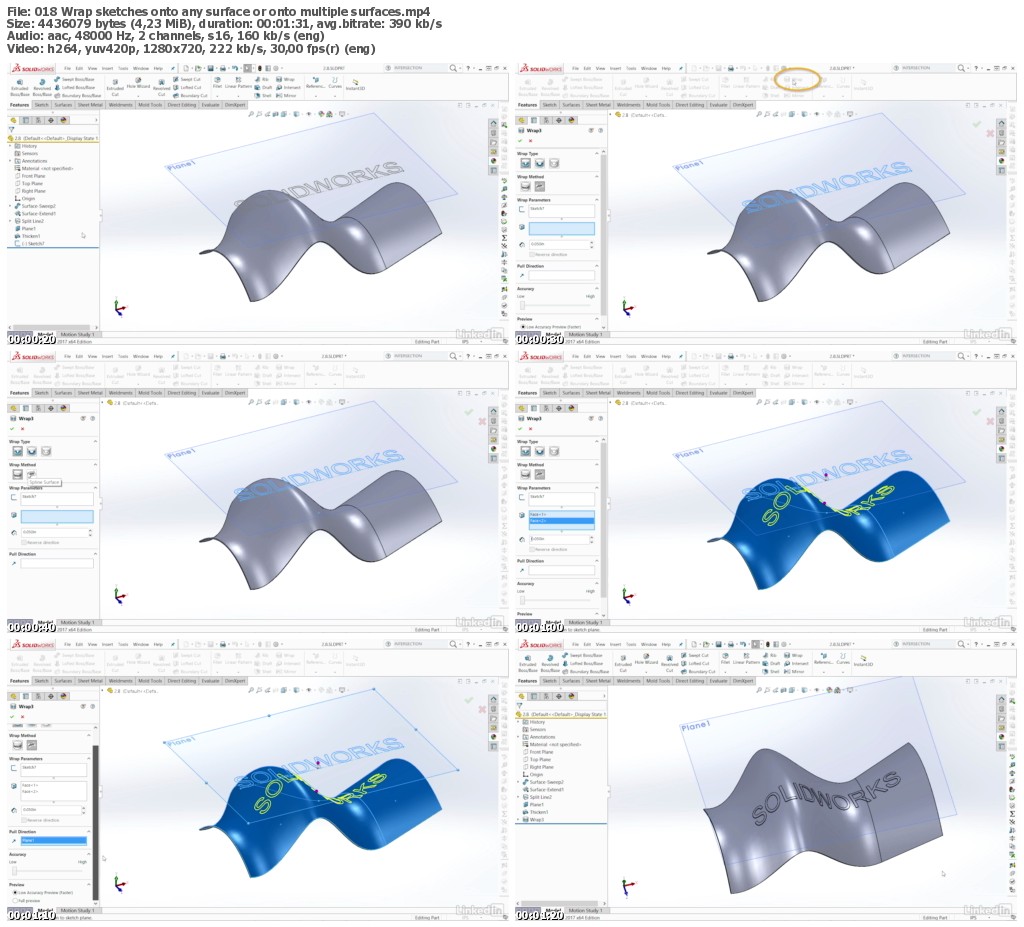Image resolution: width=1024 pixels, height=927 pixels.
Task: Open the ConfigurationManager tab icon in the 00:00:20 frame
Action: coord(39,120)
